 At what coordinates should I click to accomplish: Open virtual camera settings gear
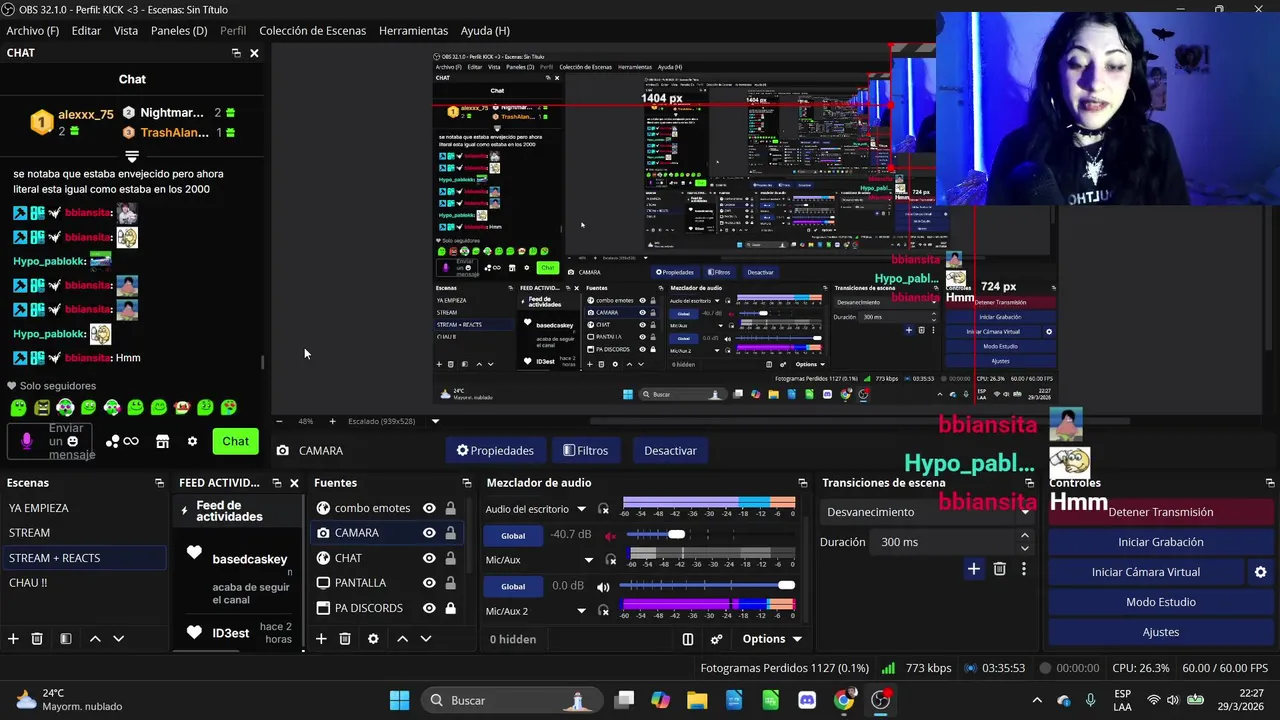click(1260, 572)
